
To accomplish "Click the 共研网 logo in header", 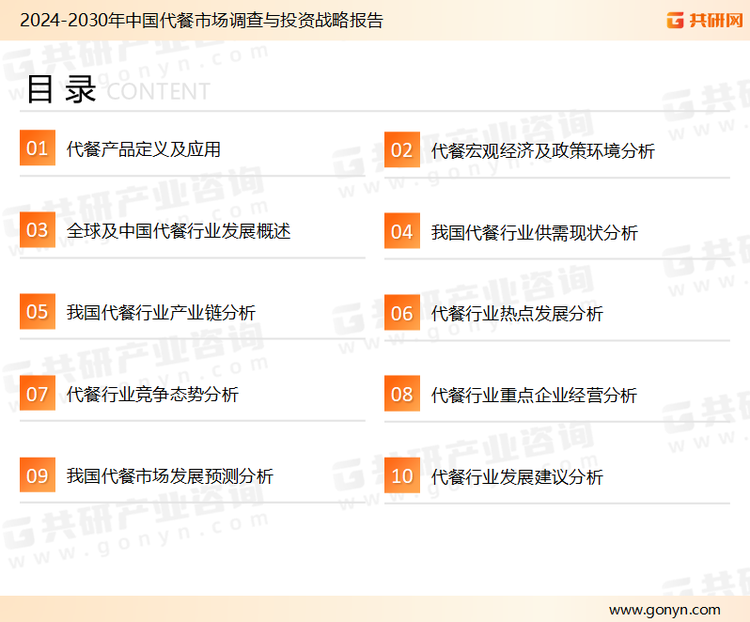I will tap(705, 20).
